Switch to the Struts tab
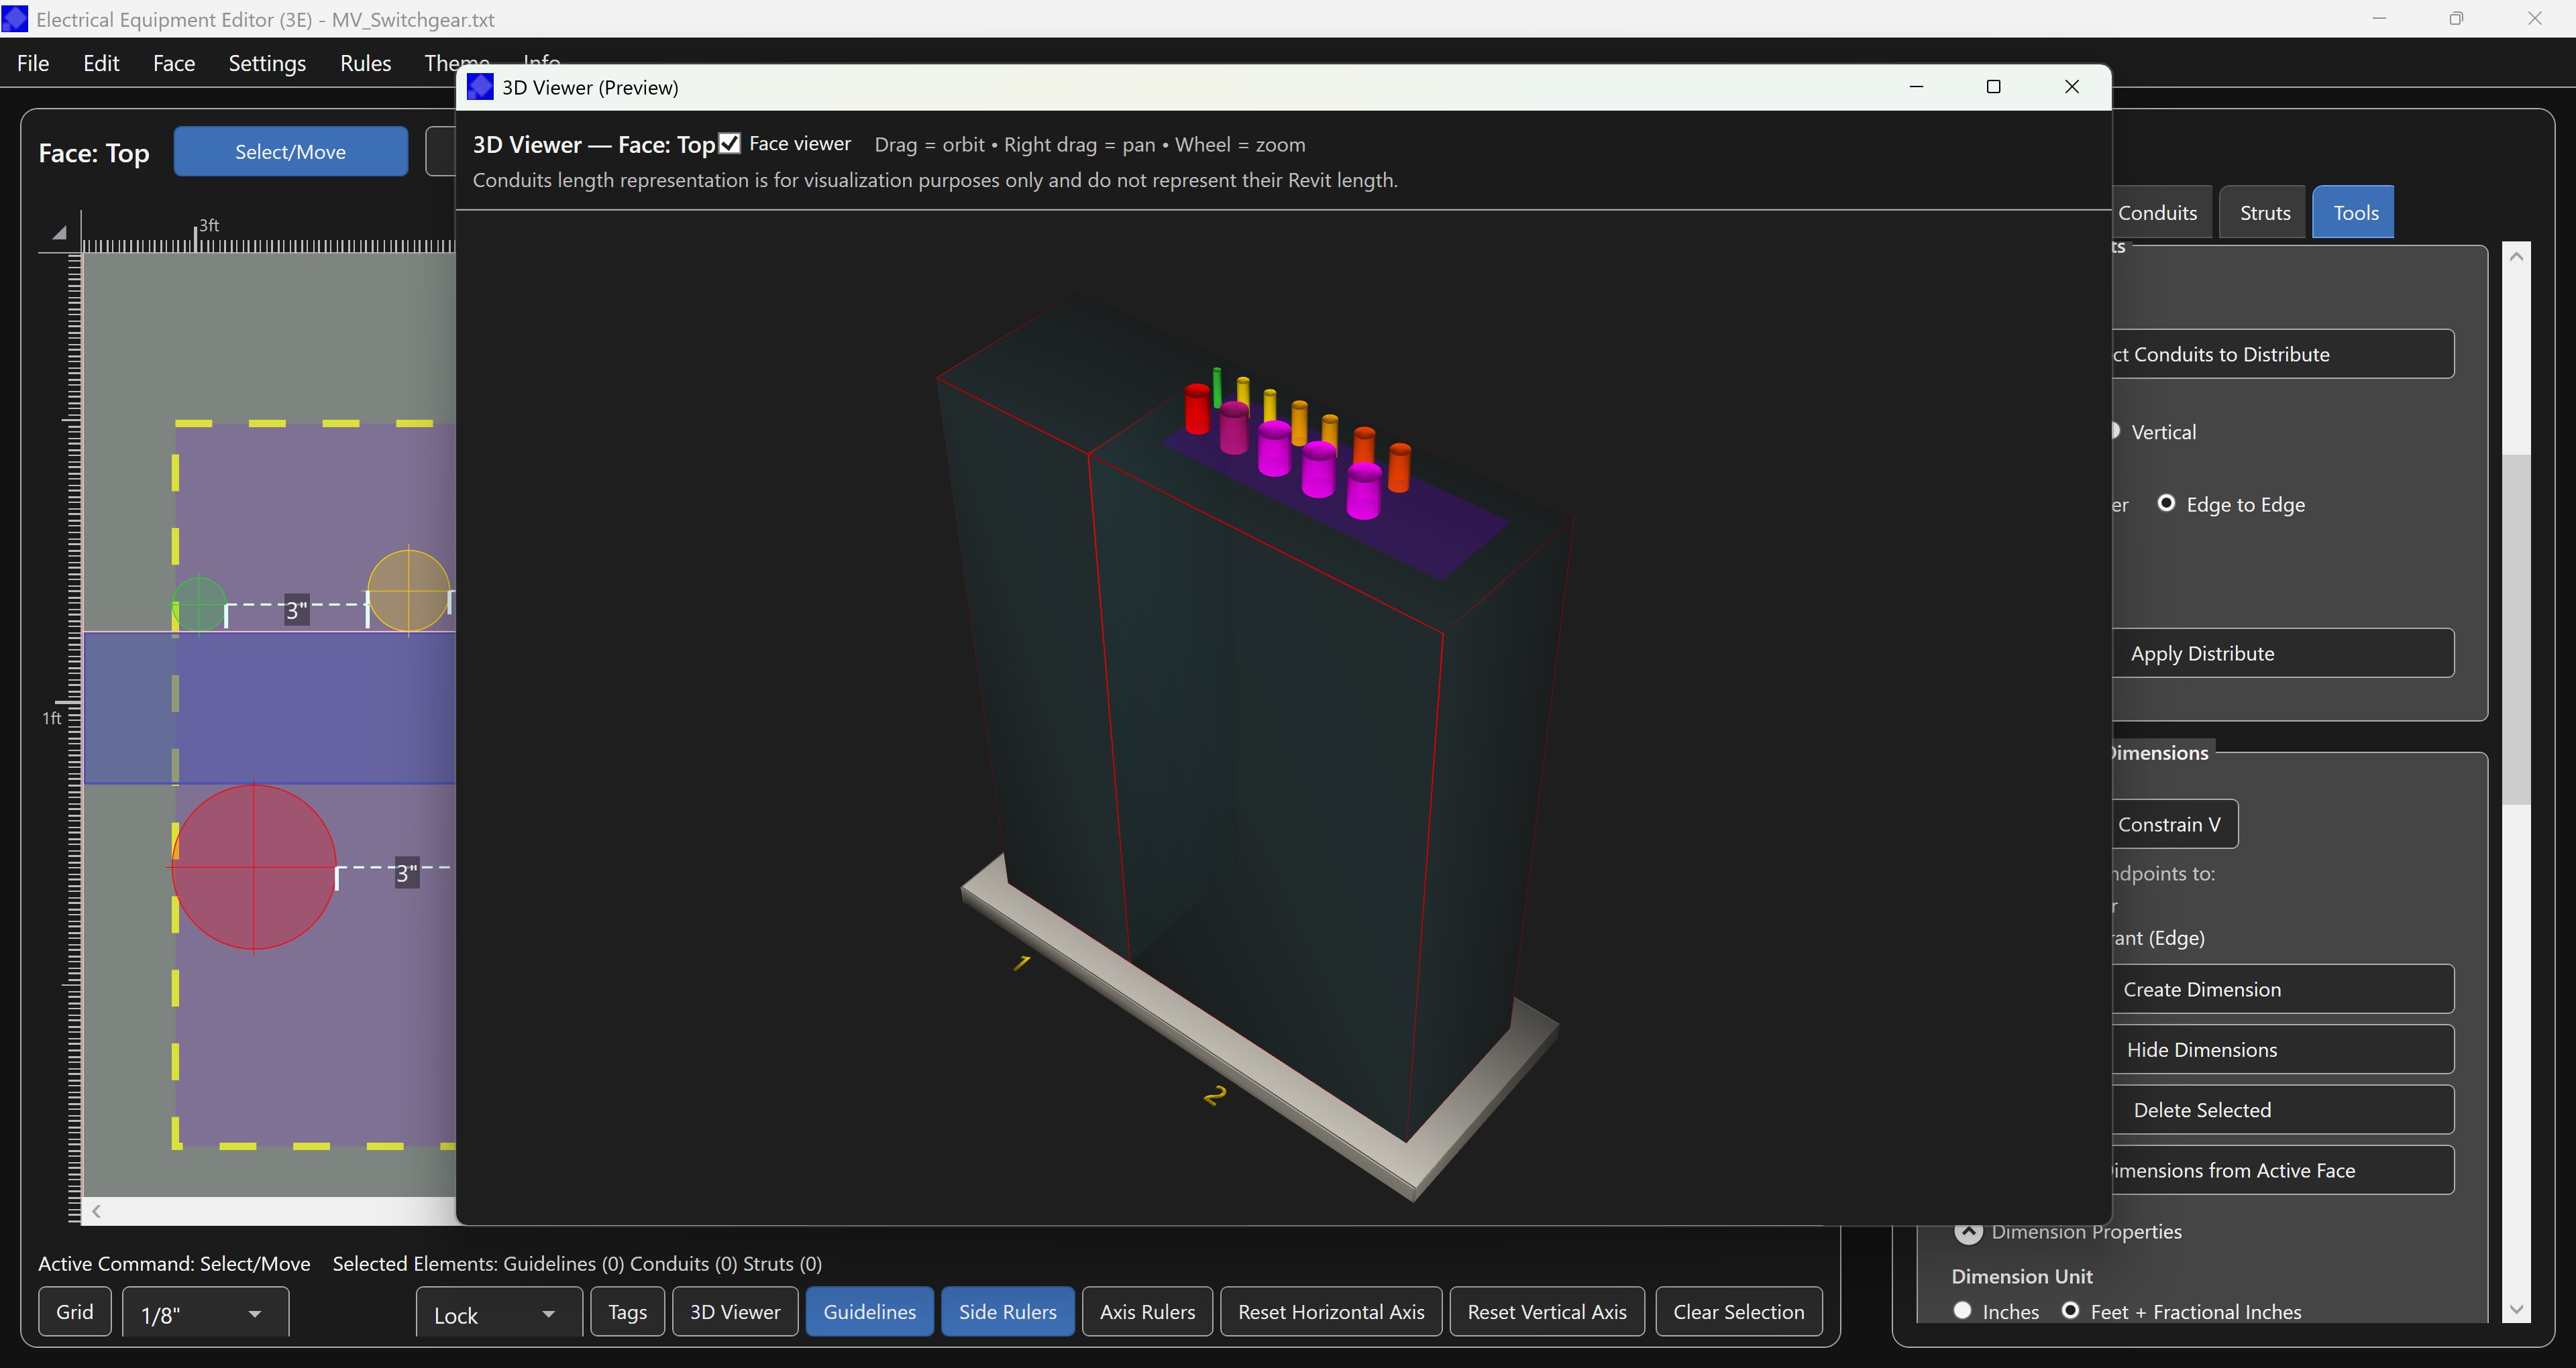Screen dimensions: 2576x1368 click(2263, 211)
